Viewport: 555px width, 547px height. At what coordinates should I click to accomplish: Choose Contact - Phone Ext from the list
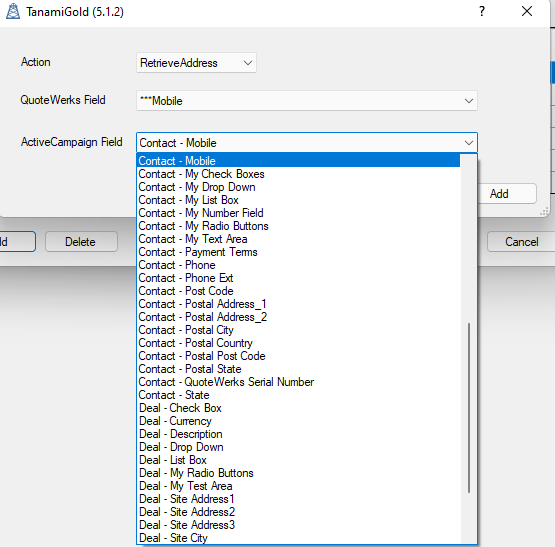(299, 278)
